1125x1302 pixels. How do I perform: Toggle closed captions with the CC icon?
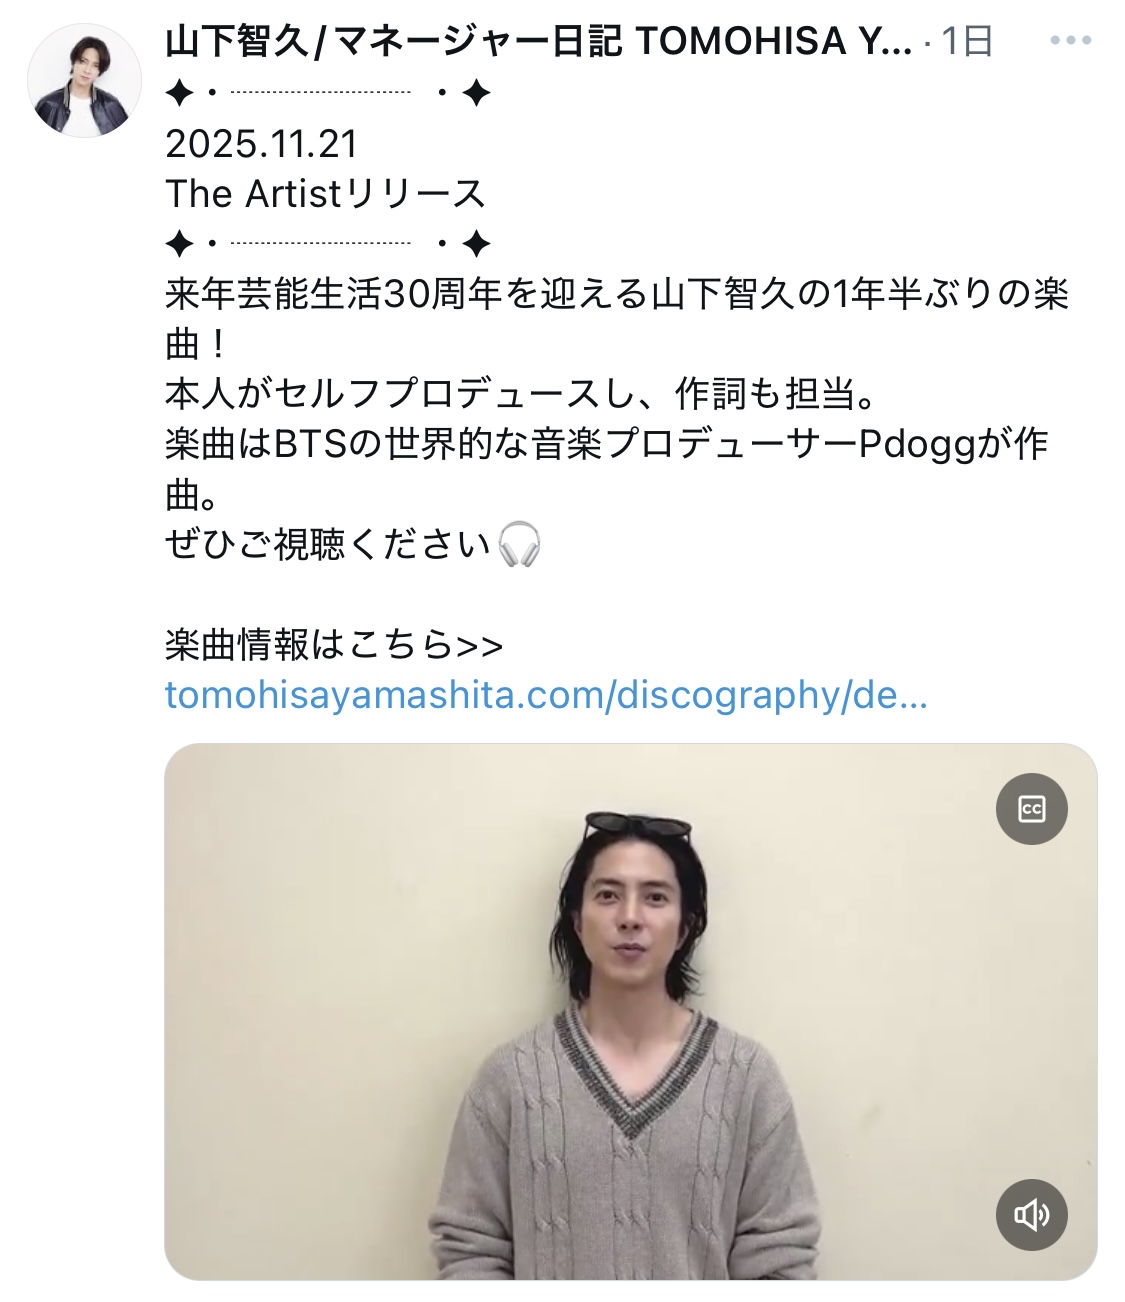[x=1032, y=809]
